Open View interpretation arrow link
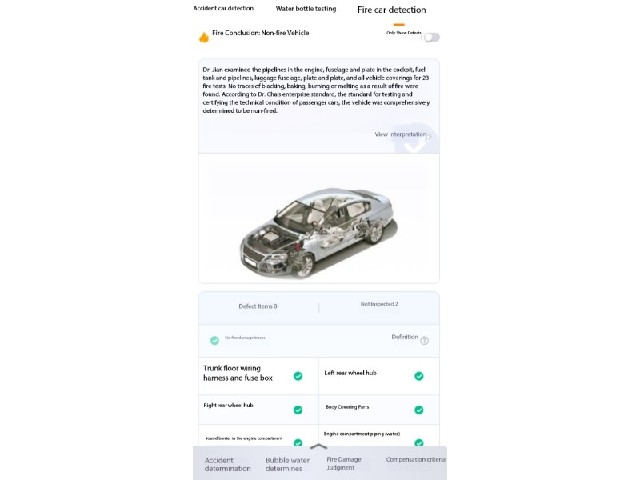Image resolution: width=640 pixels, height=480 pixels. pyautogui.click(x=402, y=135)
